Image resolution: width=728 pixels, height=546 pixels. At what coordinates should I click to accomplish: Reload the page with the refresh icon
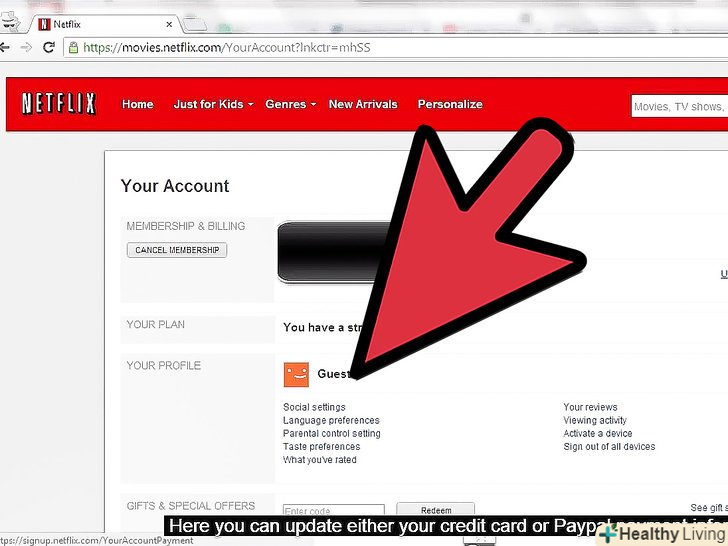coord(49,47)
